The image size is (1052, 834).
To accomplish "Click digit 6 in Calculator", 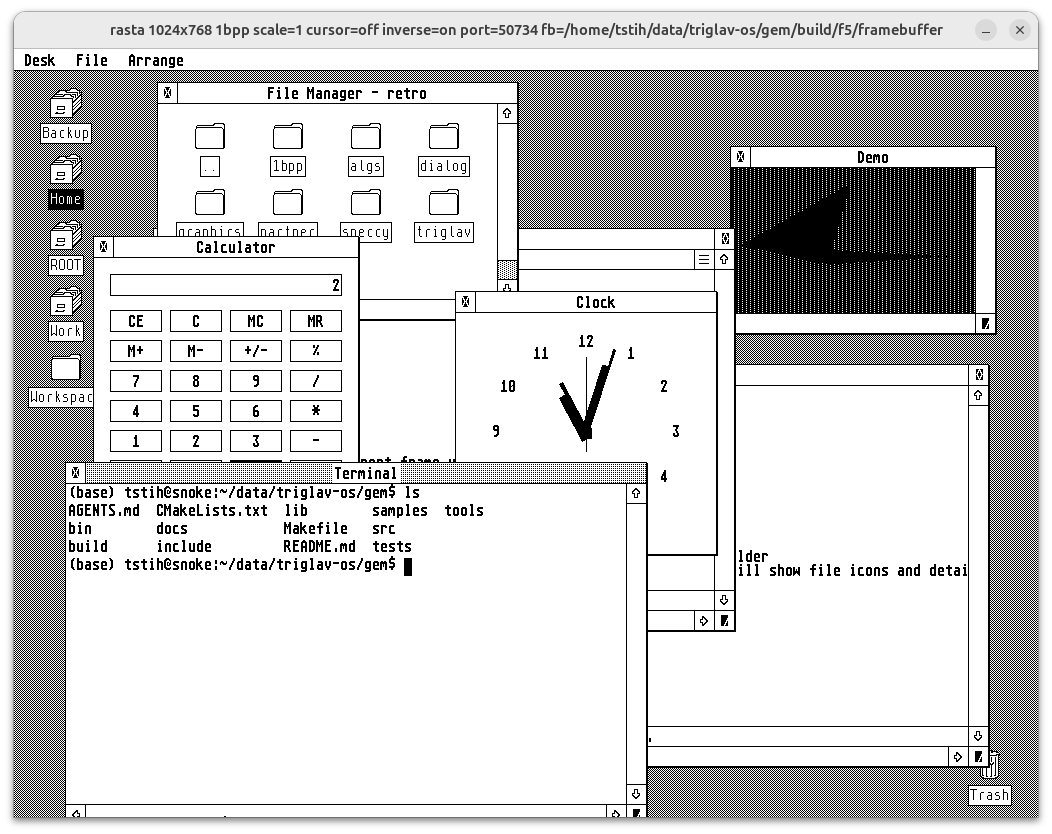I will 256,411.
